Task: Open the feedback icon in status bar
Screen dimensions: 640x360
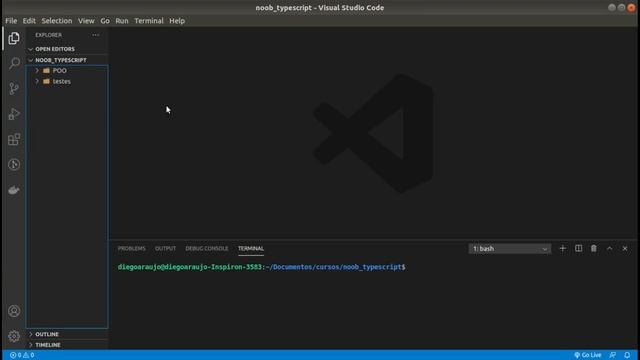Action: pos(613,355)
